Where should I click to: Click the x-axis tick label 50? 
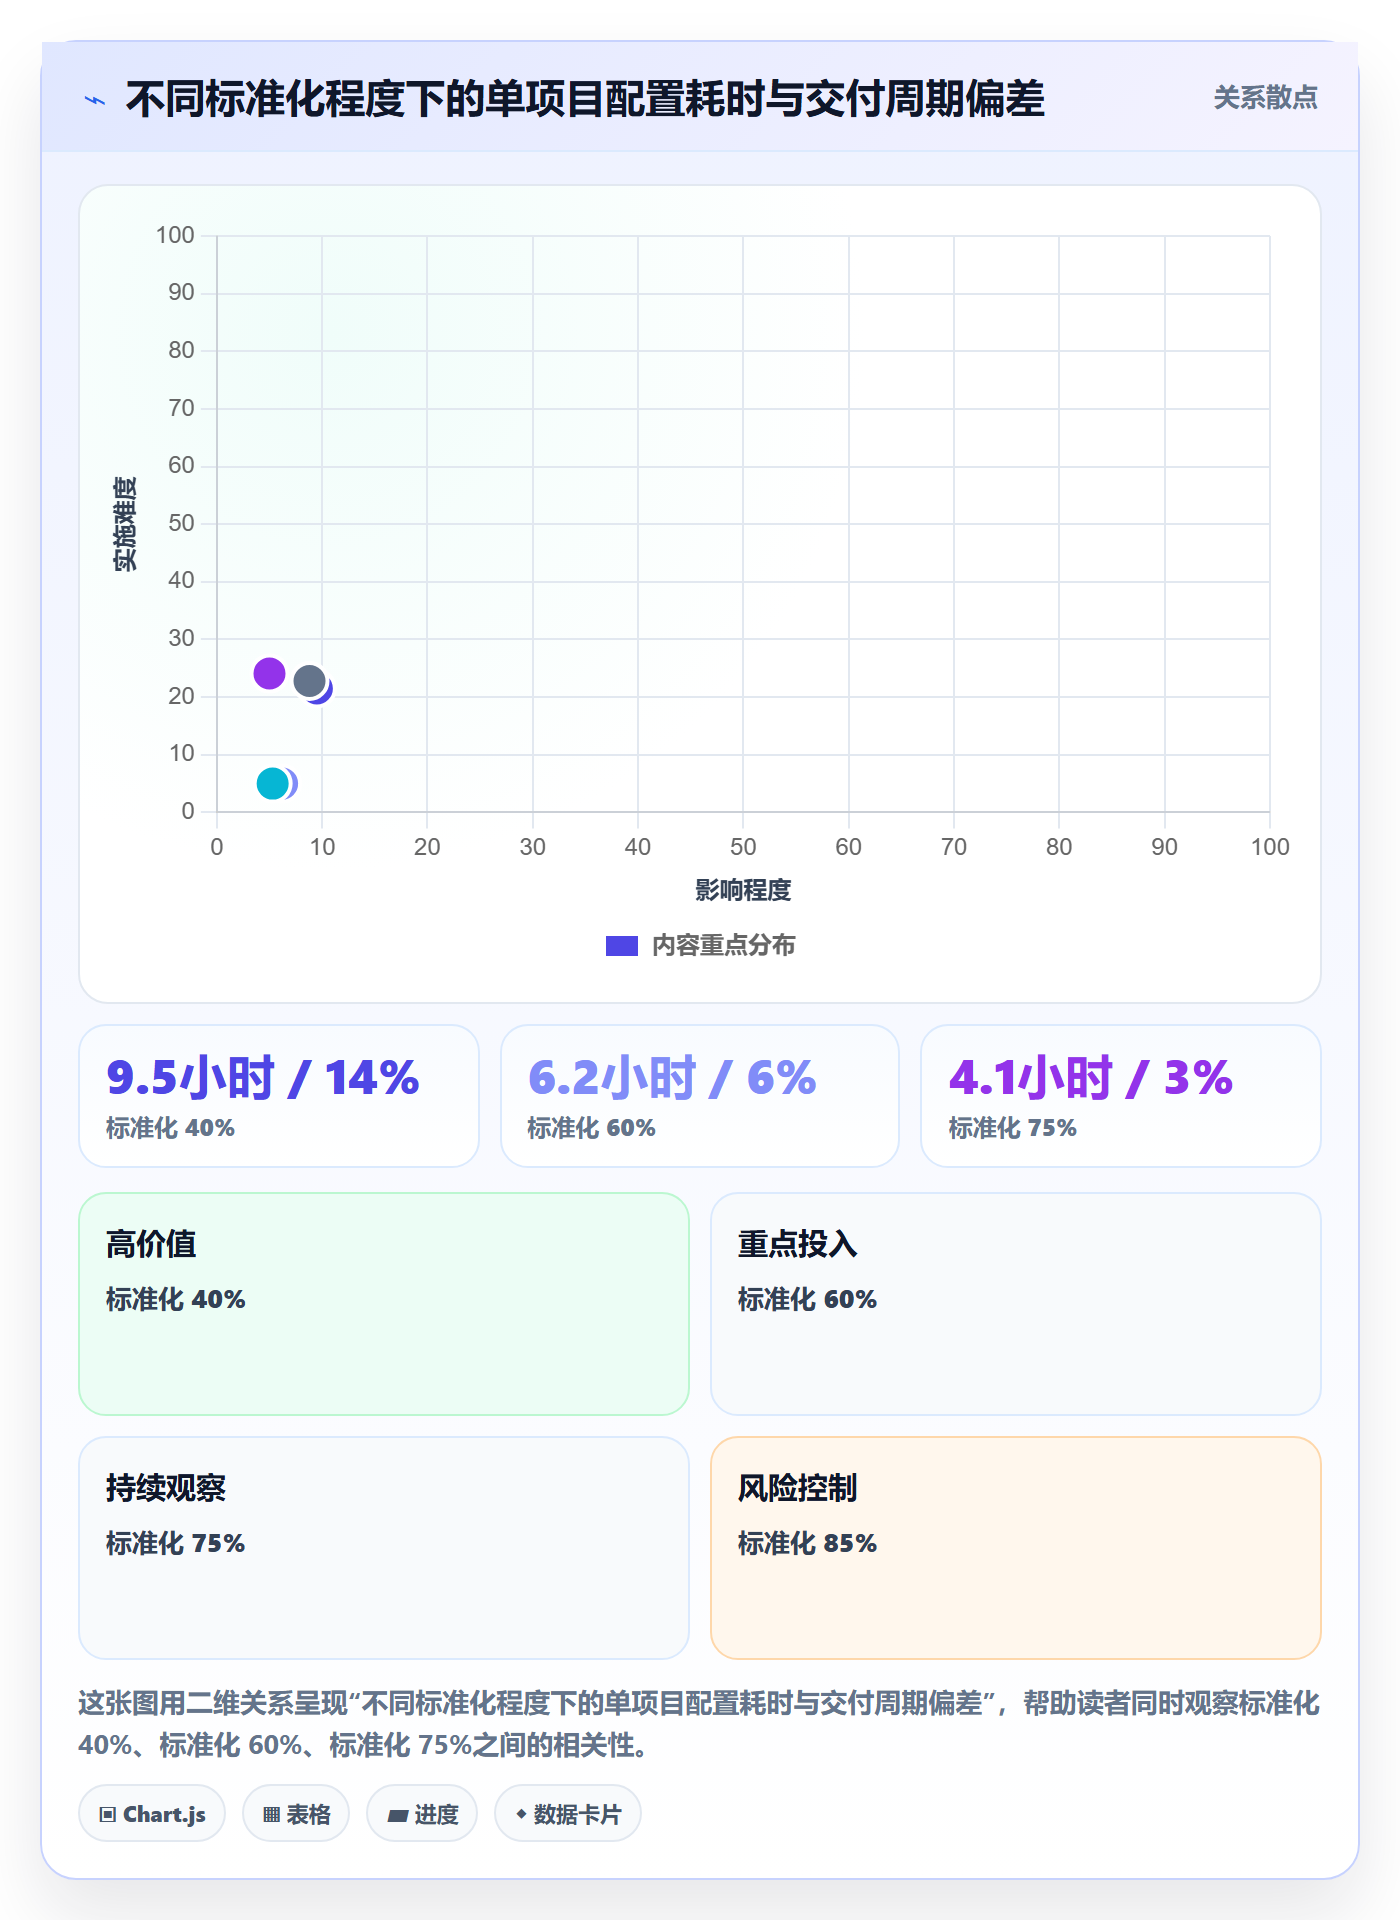click(743, 847)
